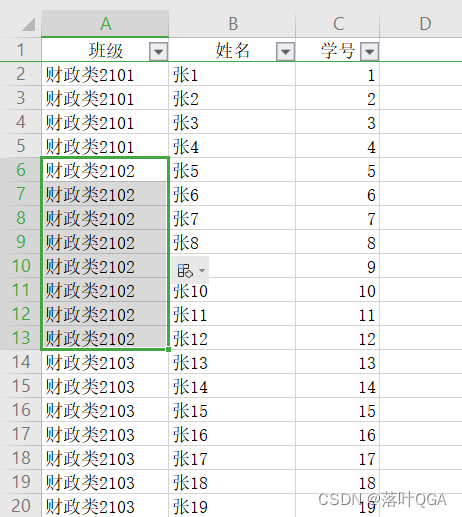This screenshot has height=517, width=462.
Task: Select row 6 header
Action: pyautogui.click(x=21, y=170)
